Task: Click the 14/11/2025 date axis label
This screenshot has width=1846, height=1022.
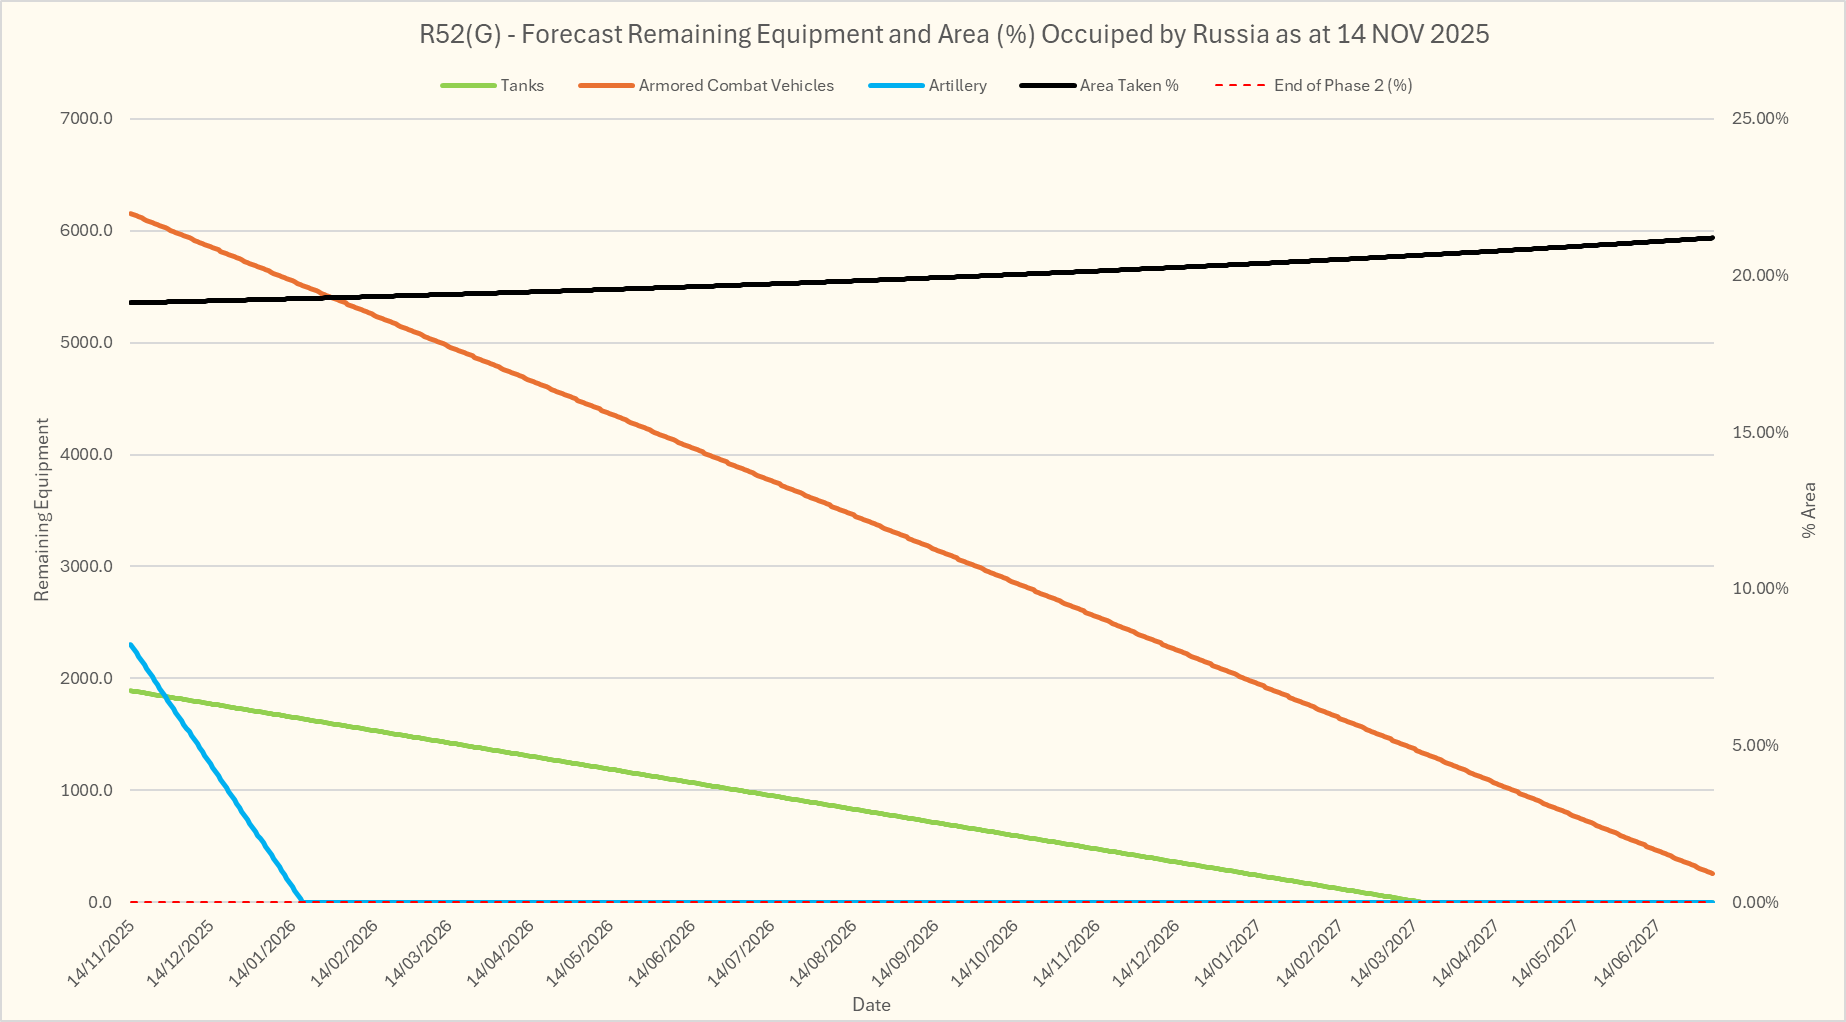Action: coord(101,953)
